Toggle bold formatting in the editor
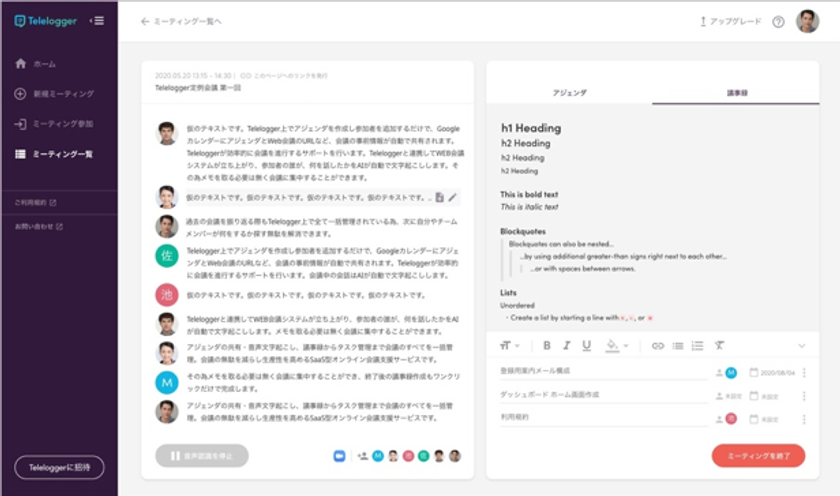Screen dimensions: 840x496 [x=547, y=346]
